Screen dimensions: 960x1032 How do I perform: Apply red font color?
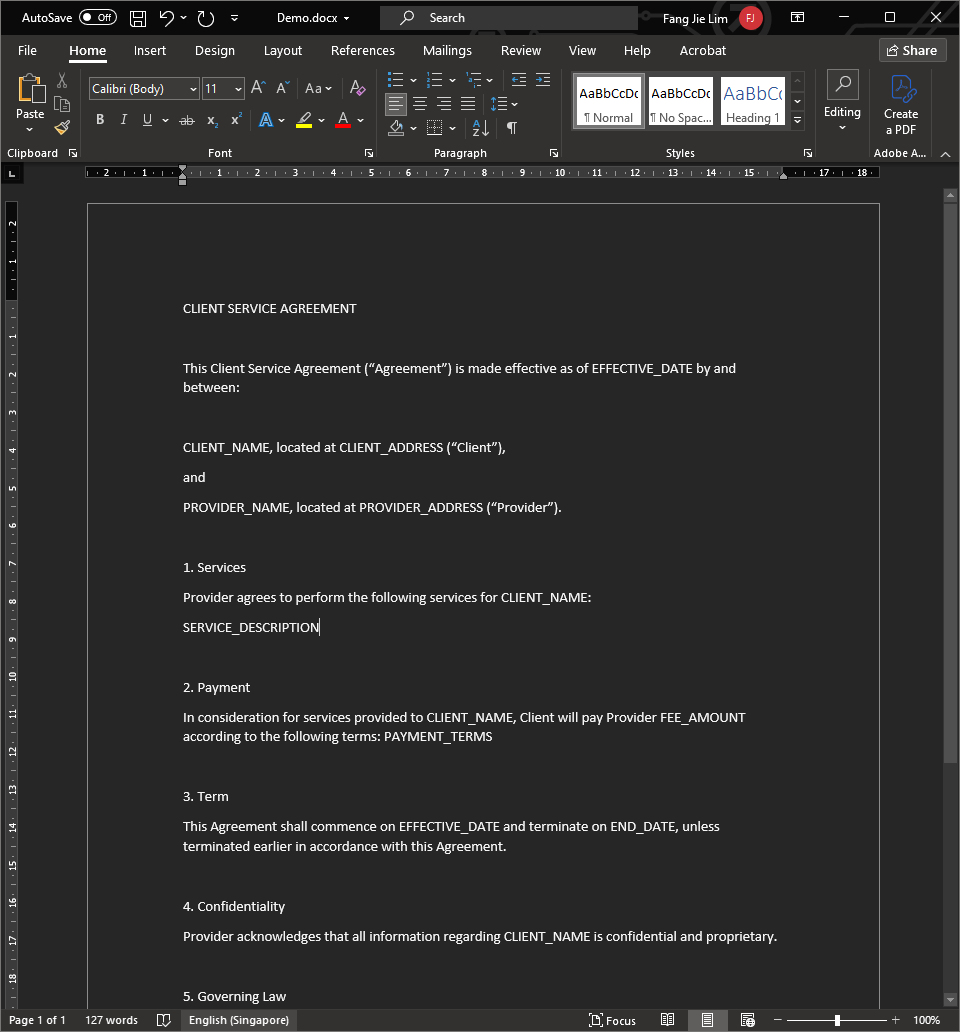pos(343,120)
